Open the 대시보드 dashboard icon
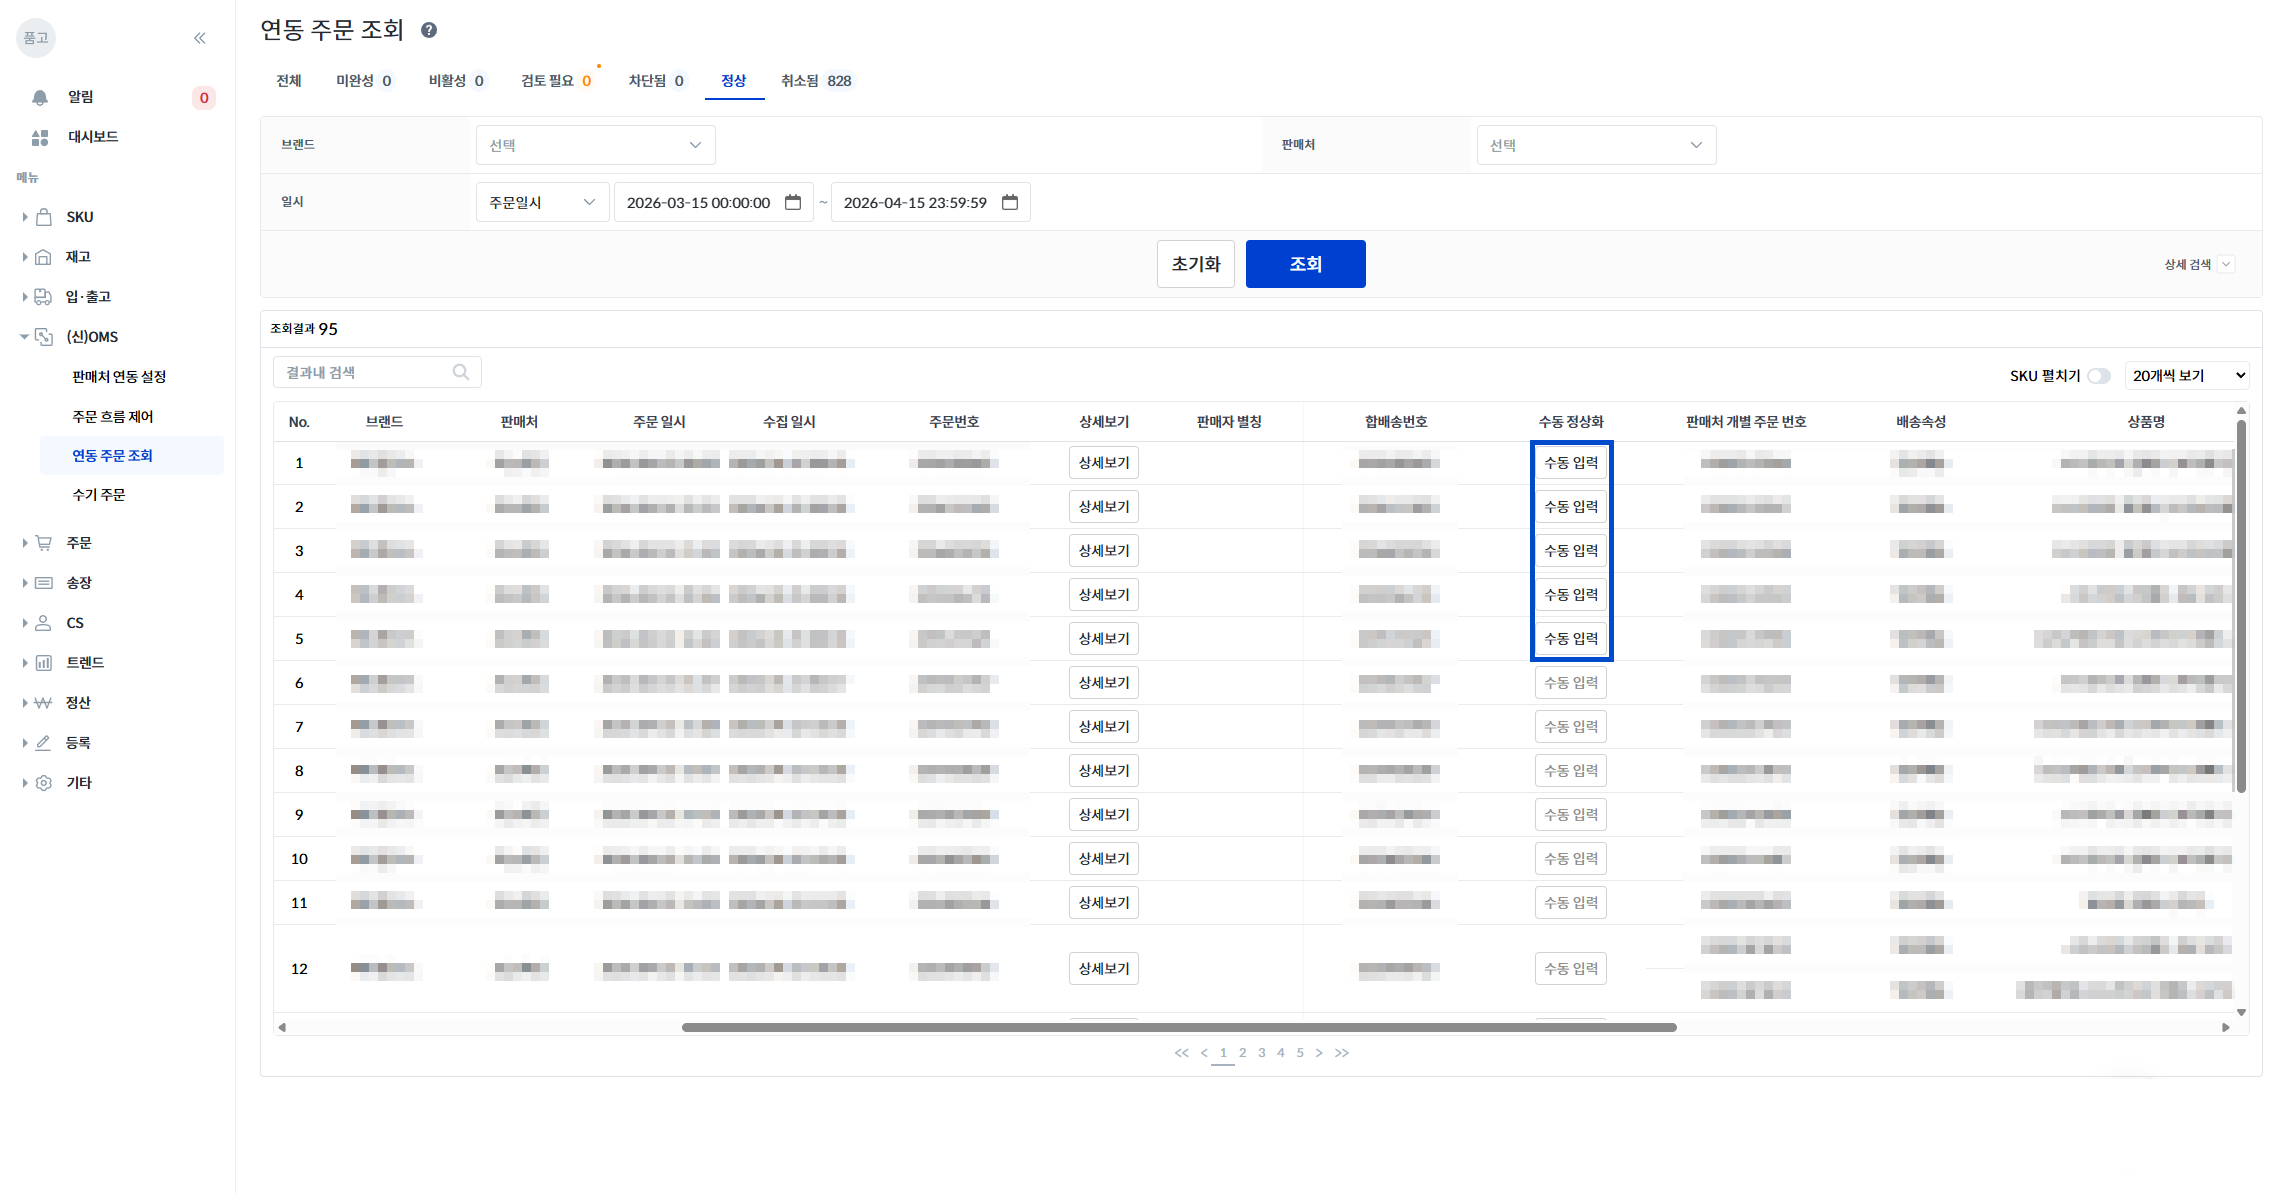Image resolution: width=2278 pixels, height=1193 pixels. 40,137
